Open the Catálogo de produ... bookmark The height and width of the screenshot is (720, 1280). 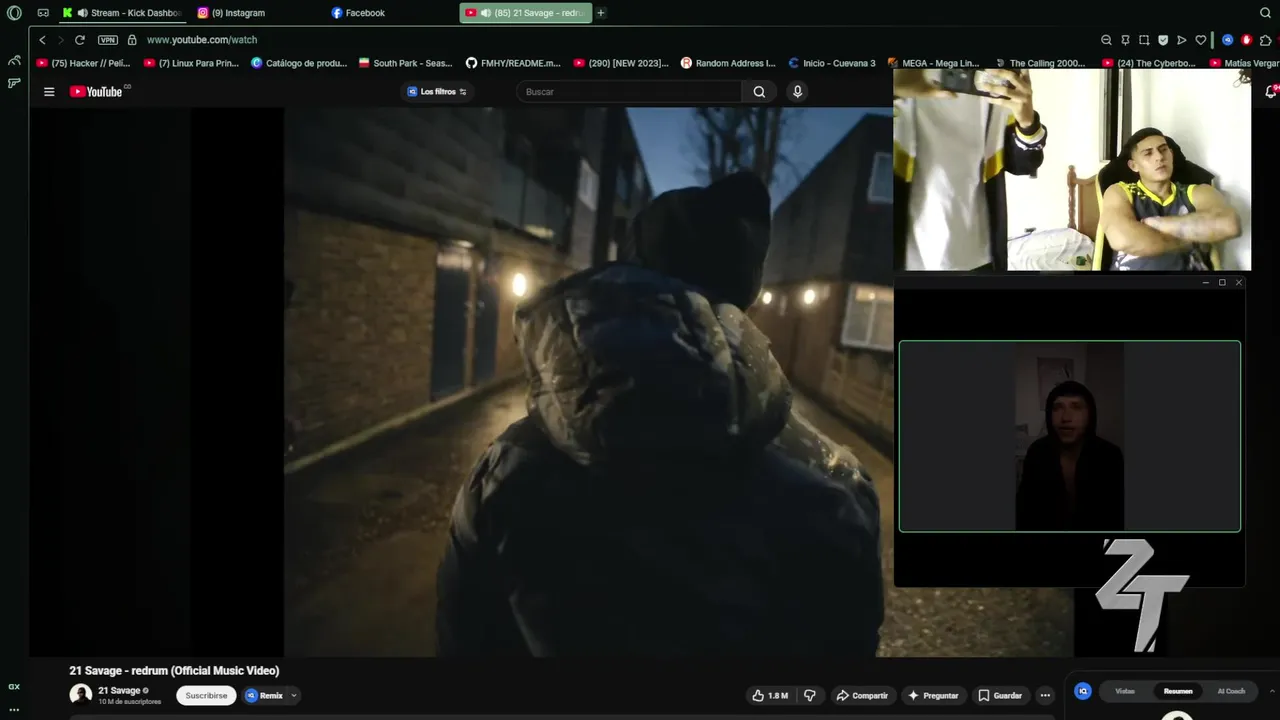299,63
